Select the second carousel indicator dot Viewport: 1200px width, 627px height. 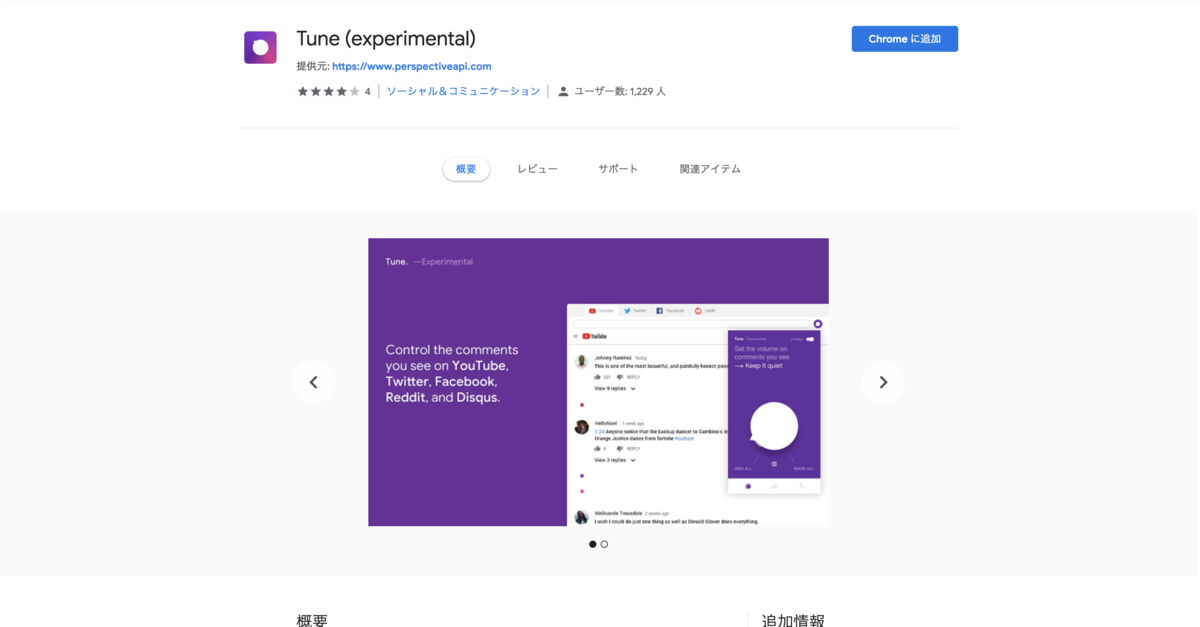tap(604, 544)
